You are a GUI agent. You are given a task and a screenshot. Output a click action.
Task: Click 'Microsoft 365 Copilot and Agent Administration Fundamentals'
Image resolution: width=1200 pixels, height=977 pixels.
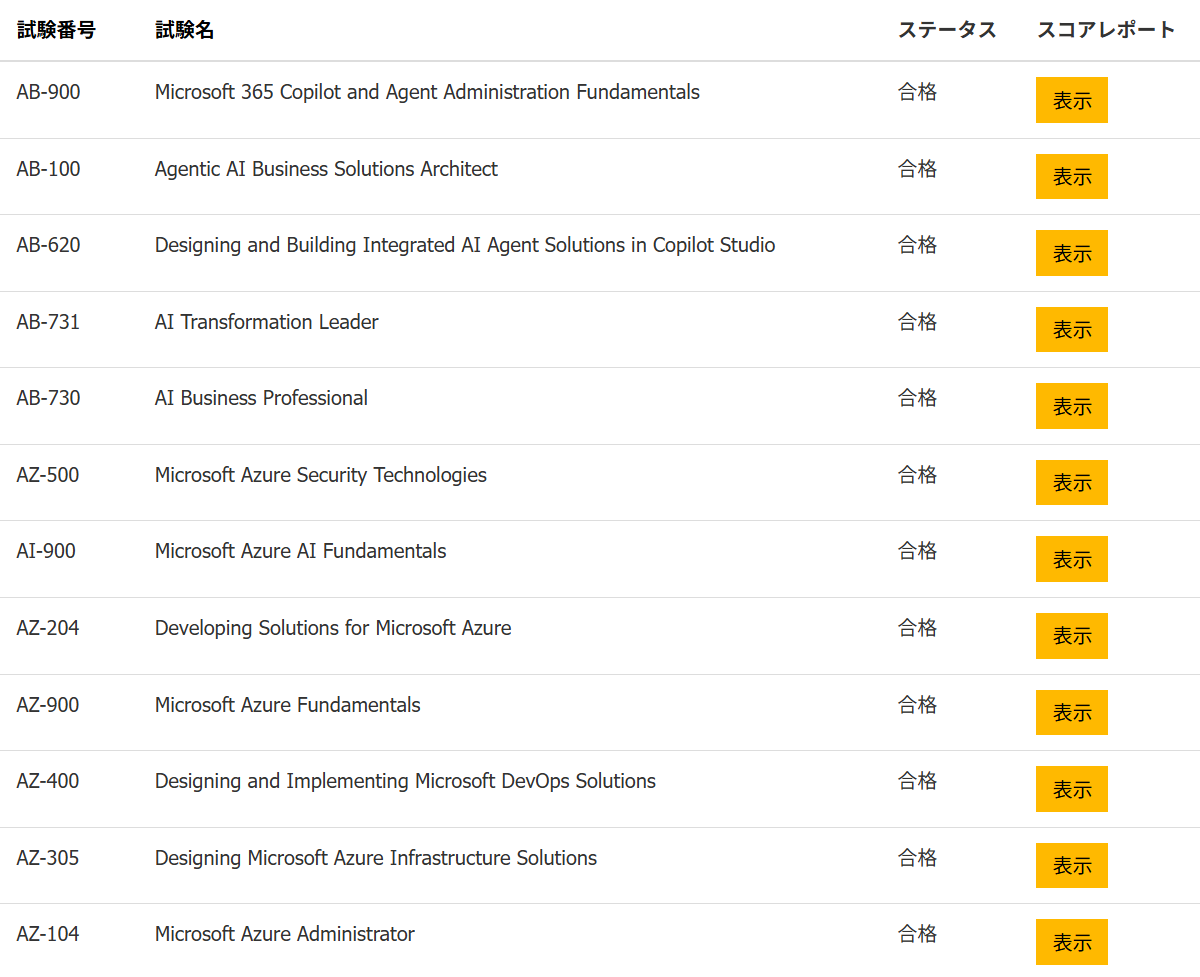pyautogui.click(x=427, y=92)
